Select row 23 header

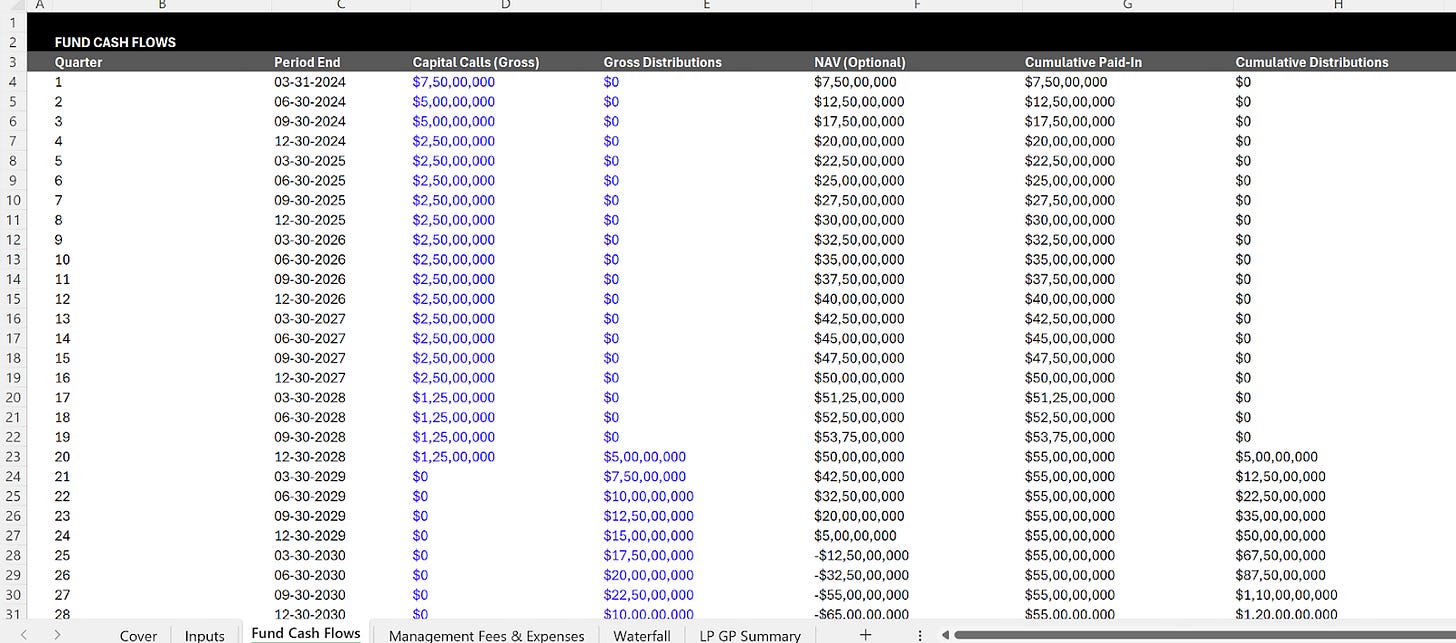pos(13,457)
